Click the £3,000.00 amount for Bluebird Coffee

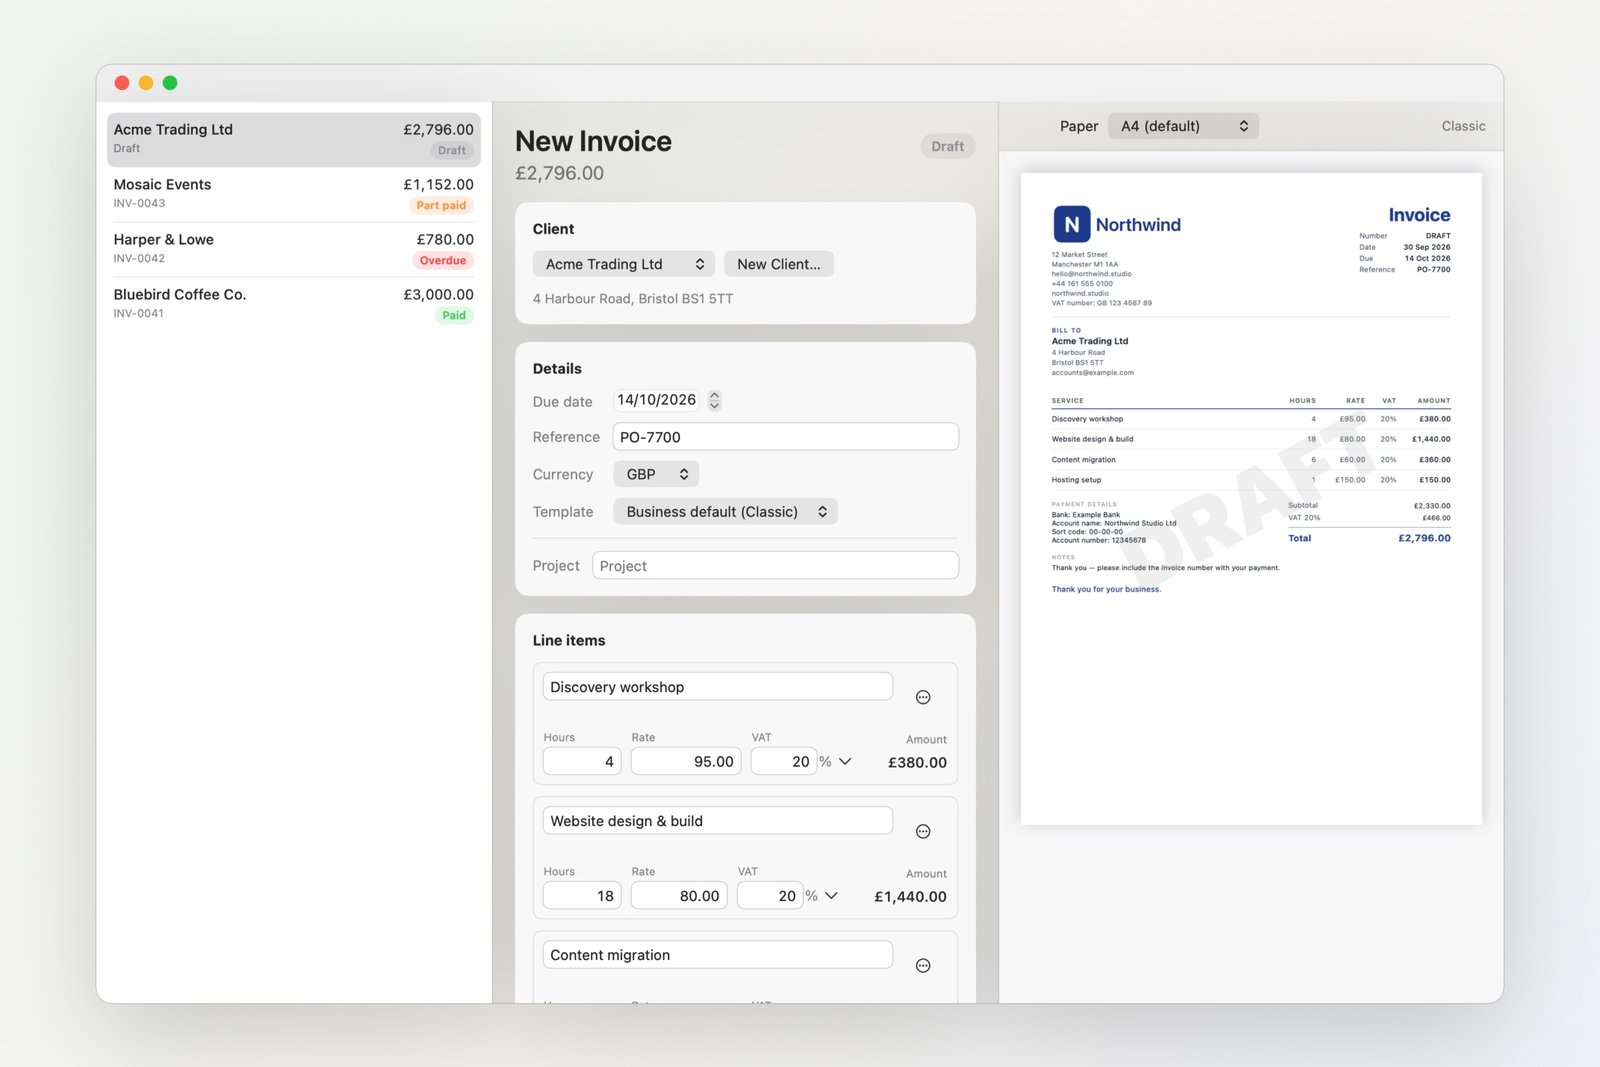click(438, 295)
